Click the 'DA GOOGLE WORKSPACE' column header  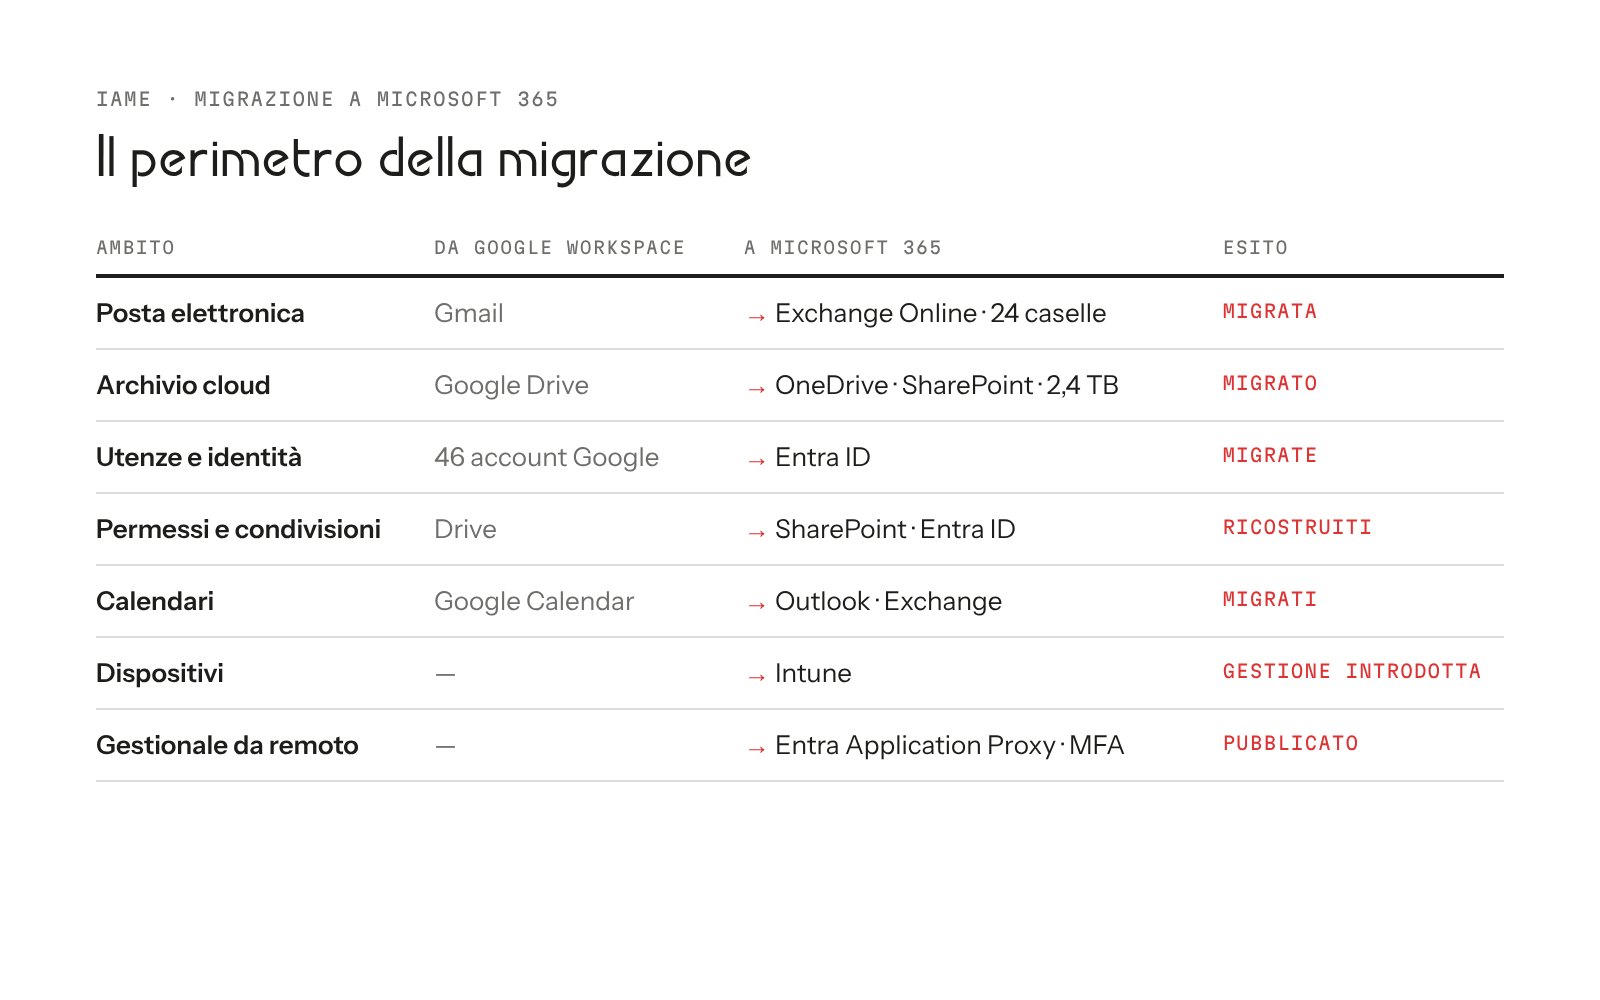coord(559,248)
